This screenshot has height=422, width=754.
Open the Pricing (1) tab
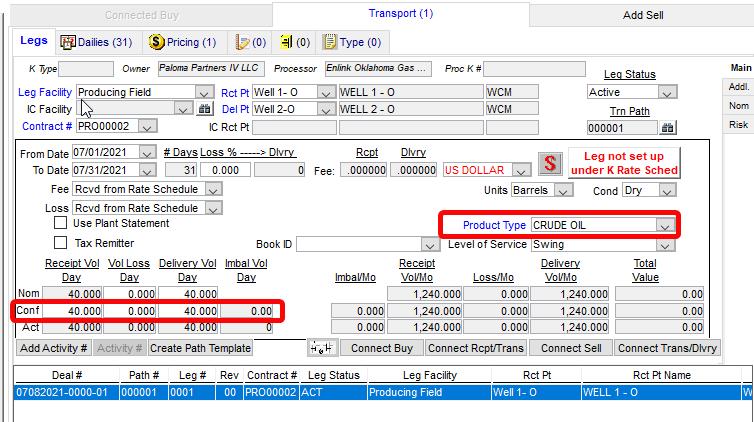click(182, 42)
